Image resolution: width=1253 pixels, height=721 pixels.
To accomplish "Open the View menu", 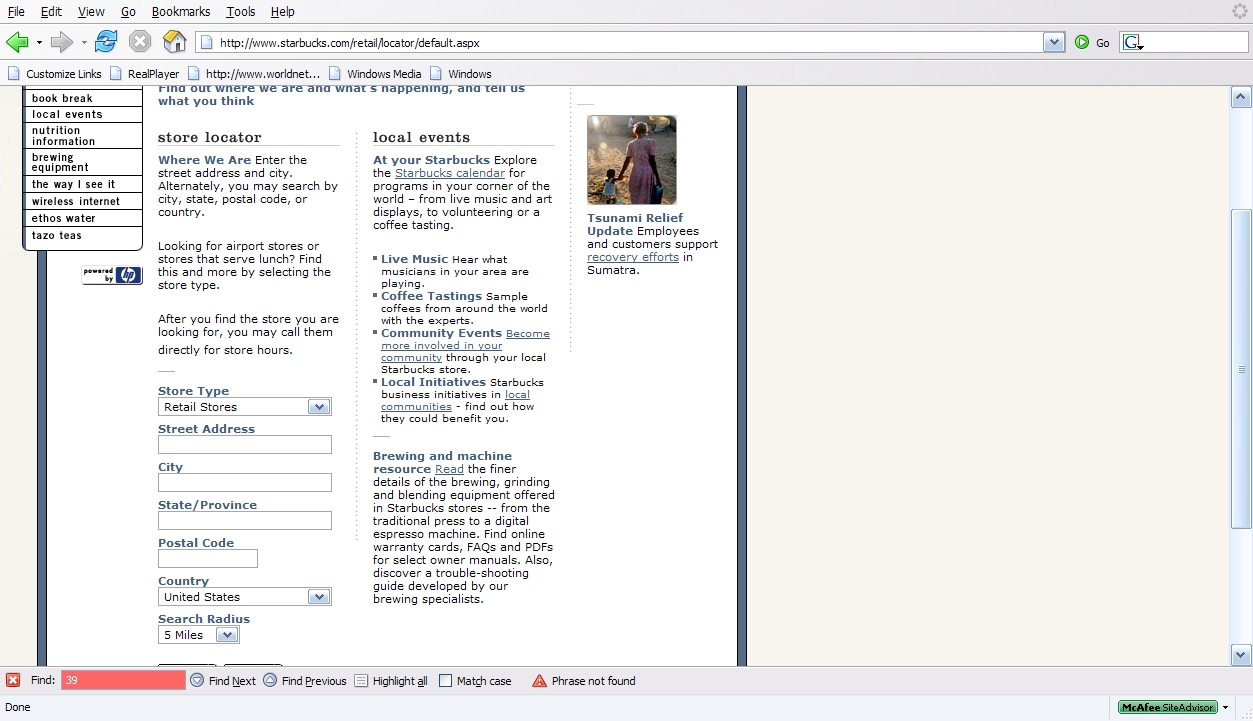I will coord(91,12).
